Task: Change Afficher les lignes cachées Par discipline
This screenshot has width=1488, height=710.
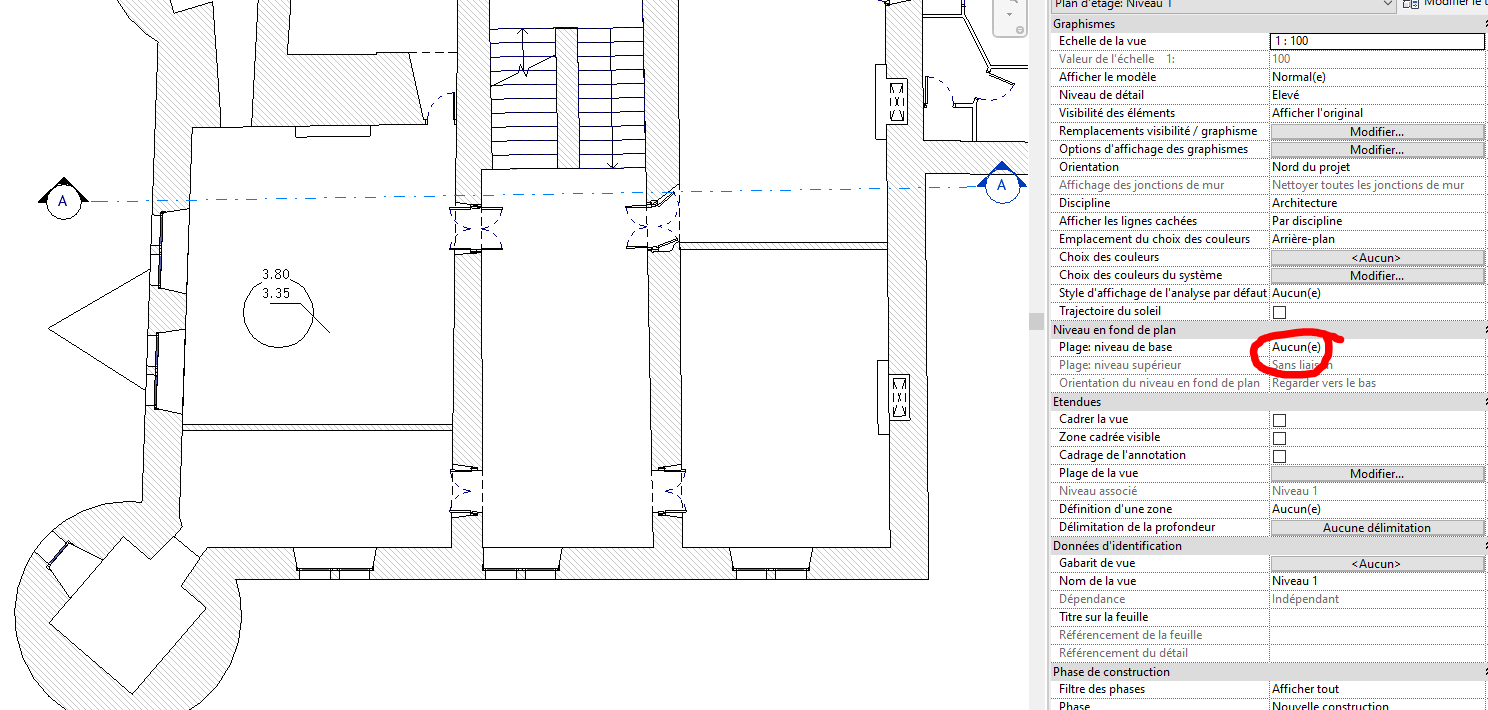Action: (x=1377, y=221)
